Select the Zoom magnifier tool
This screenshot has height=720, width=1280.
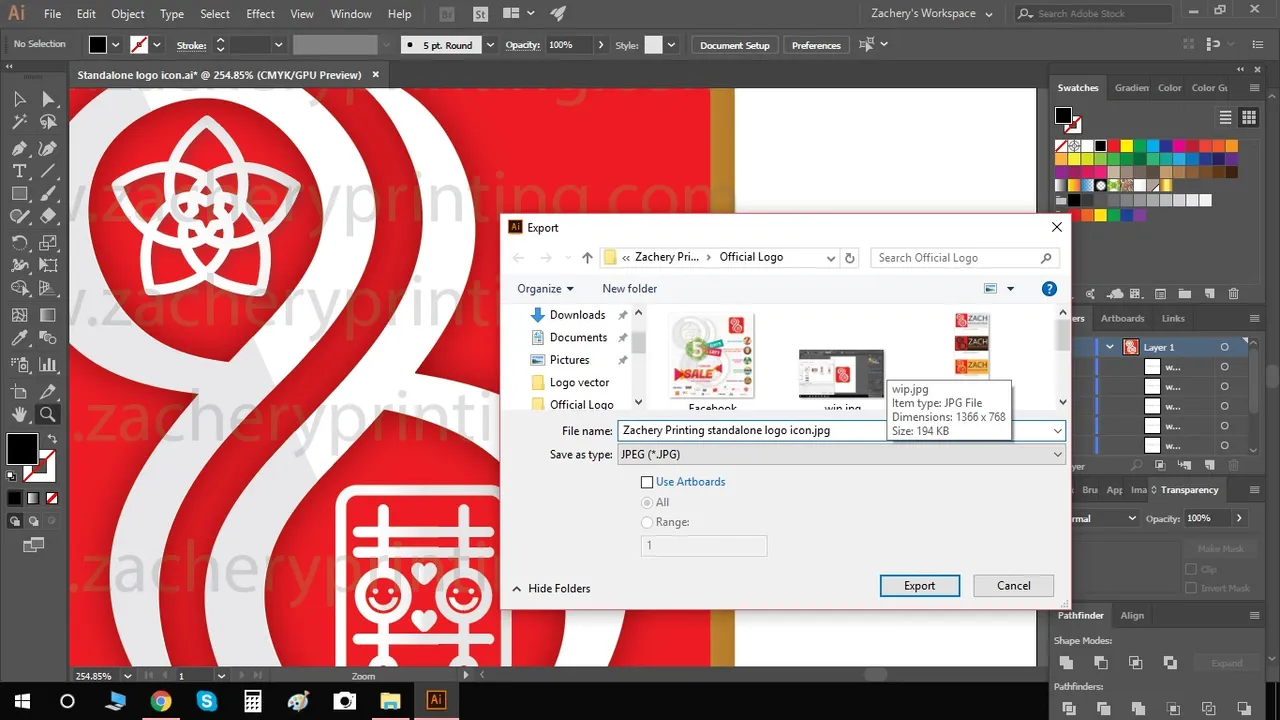point(48,414)
